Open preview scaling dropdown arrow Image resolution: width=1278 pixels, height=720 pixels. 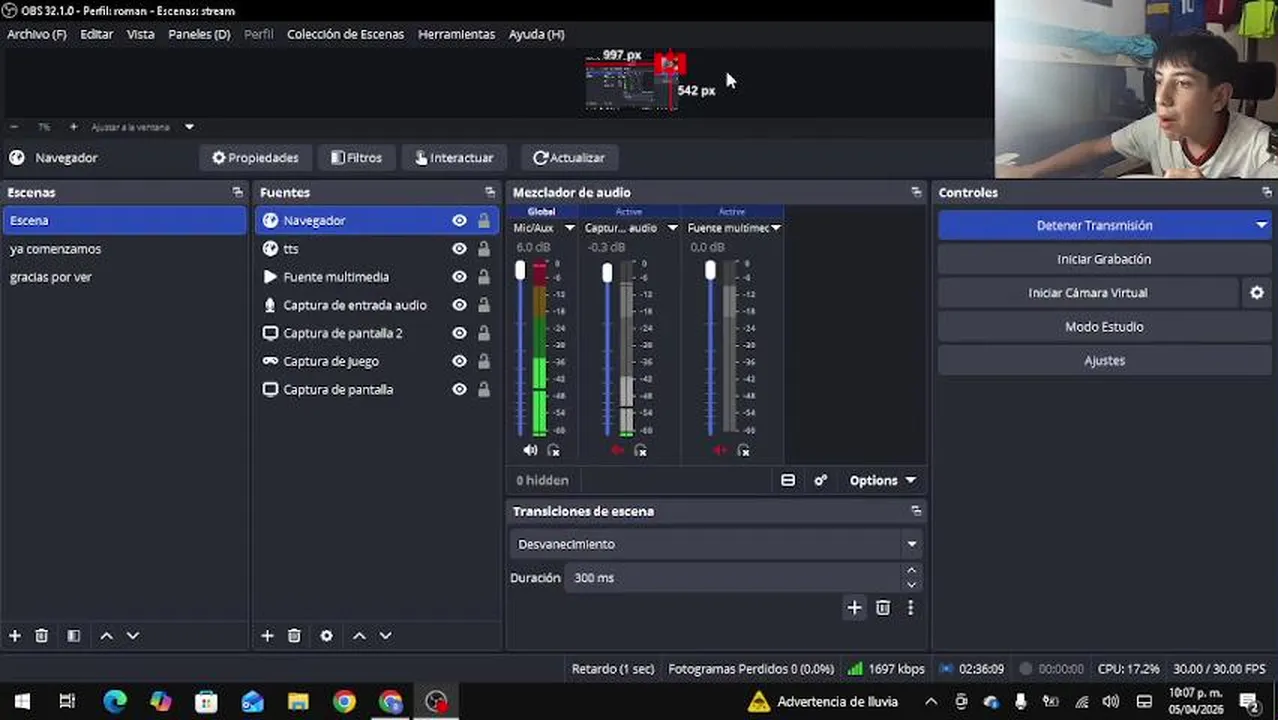pos(189,127)
